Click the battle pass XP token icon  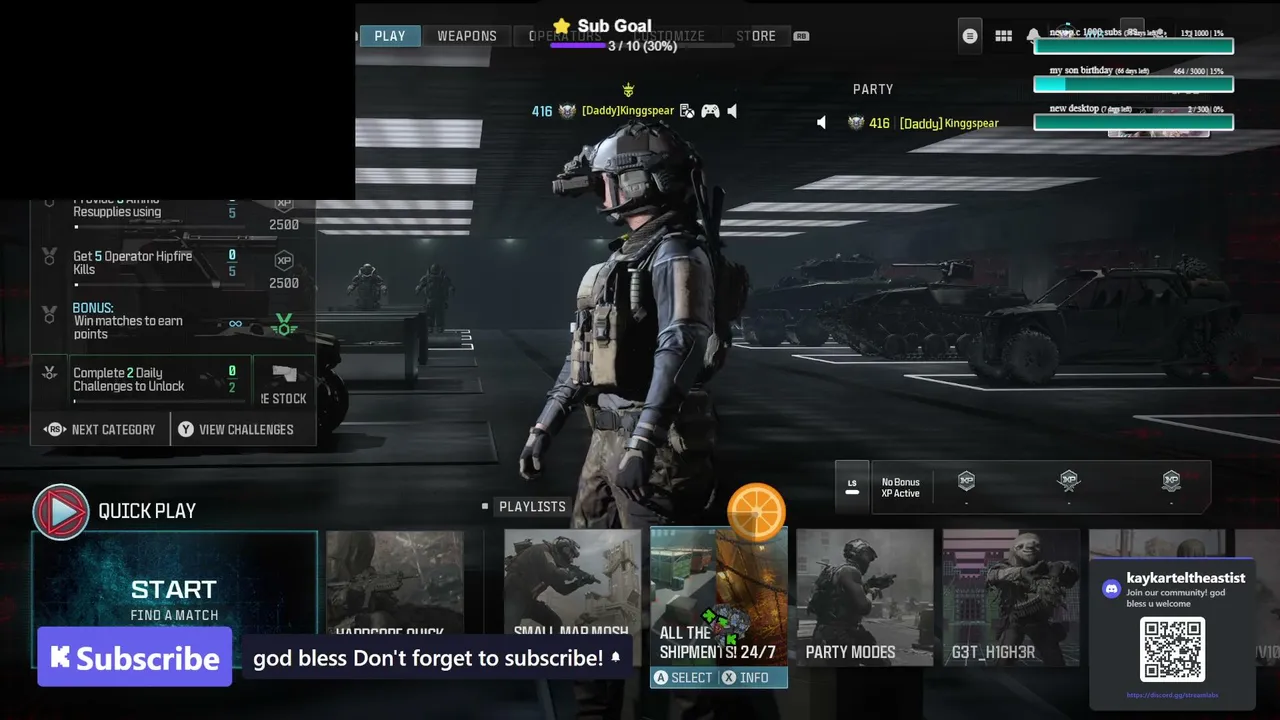1171,481
